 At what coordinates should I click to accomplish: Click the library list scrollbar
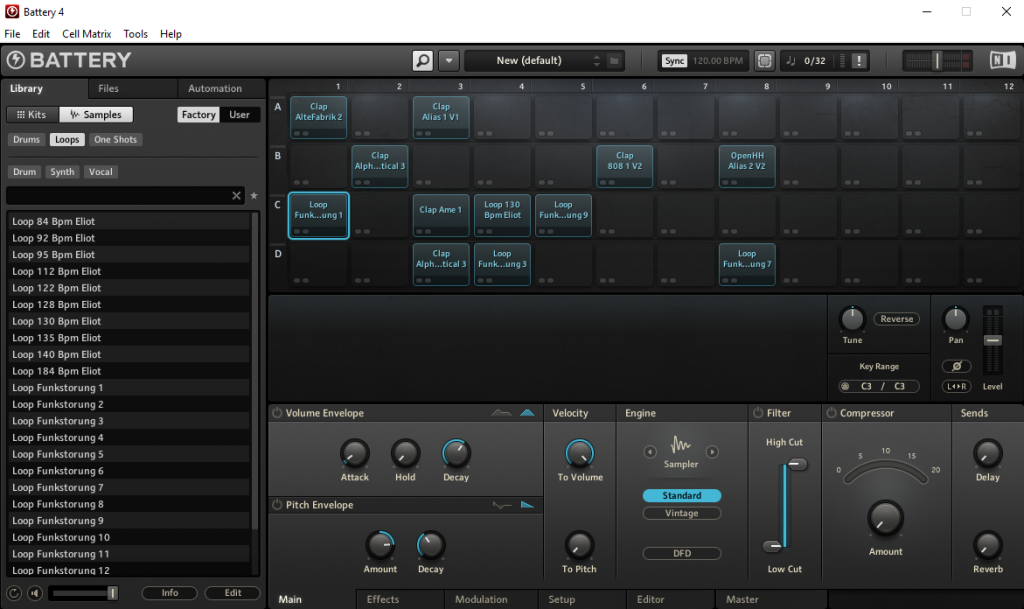(255, 369)
